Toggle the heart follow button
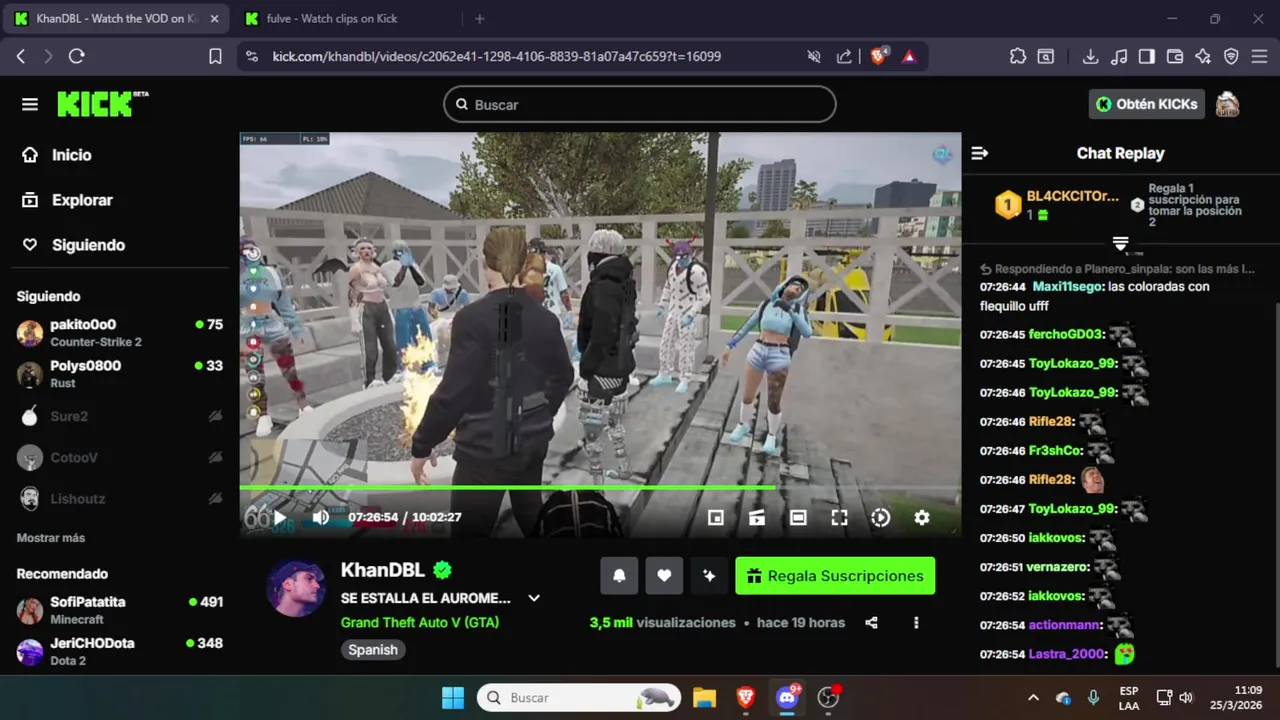The width and height of the screenshot is (1280, 720). pos(664,576)
